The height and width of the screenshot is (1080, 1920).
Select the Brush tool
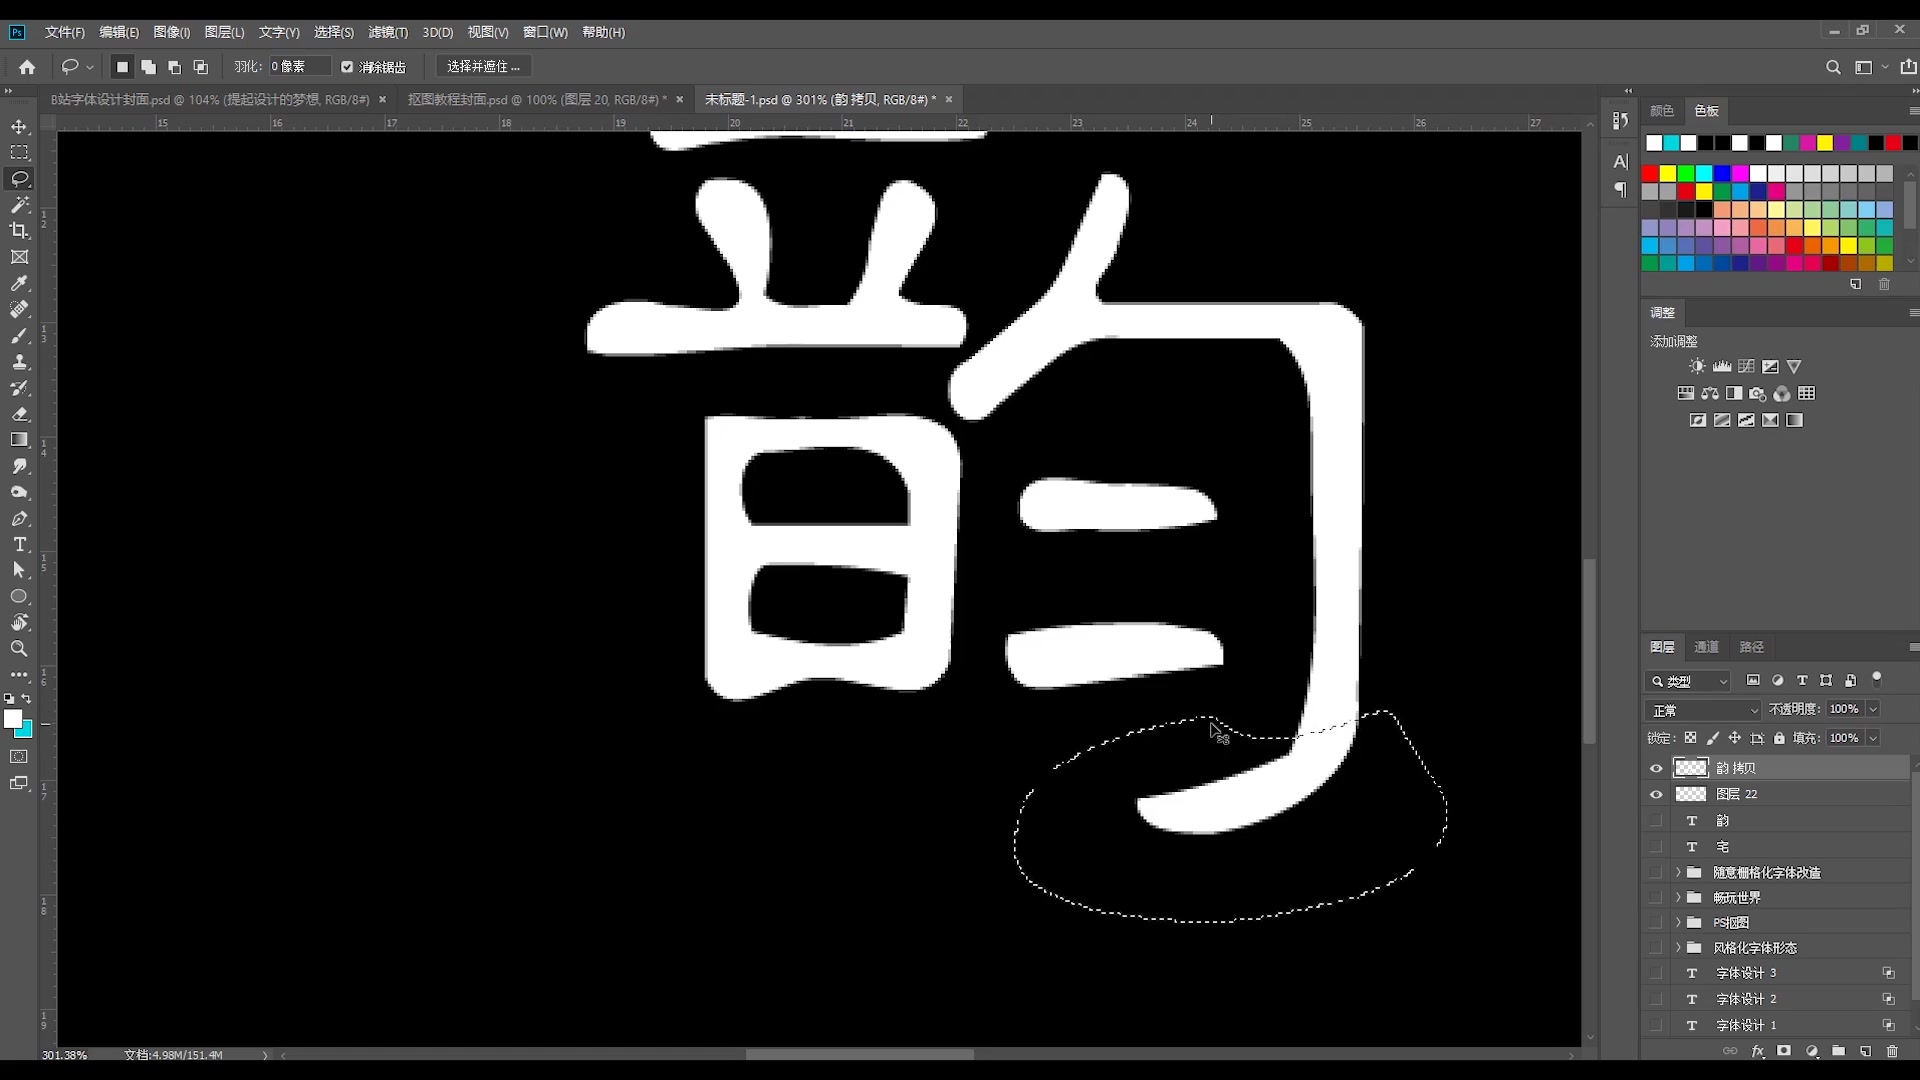point(19,336)
